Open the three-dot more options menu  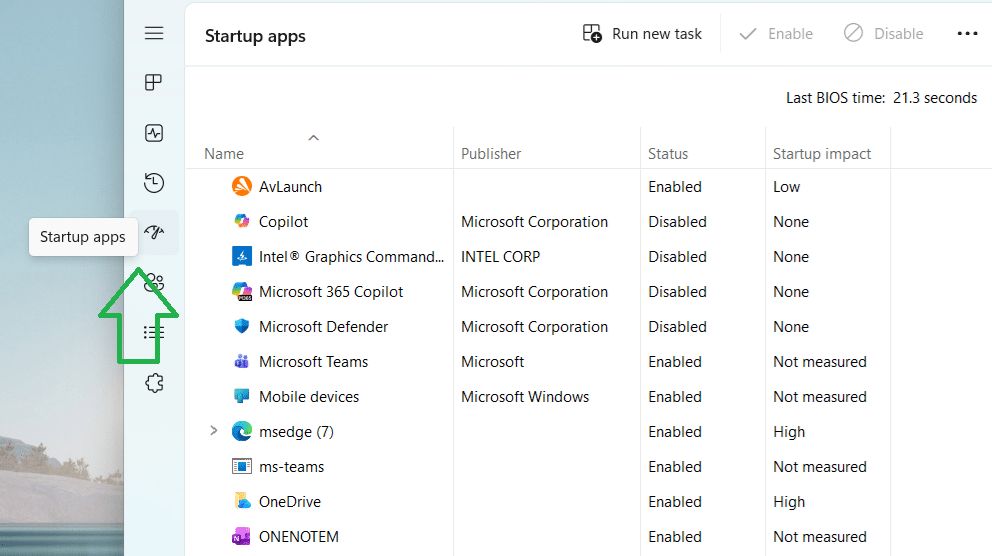[966, 34]
